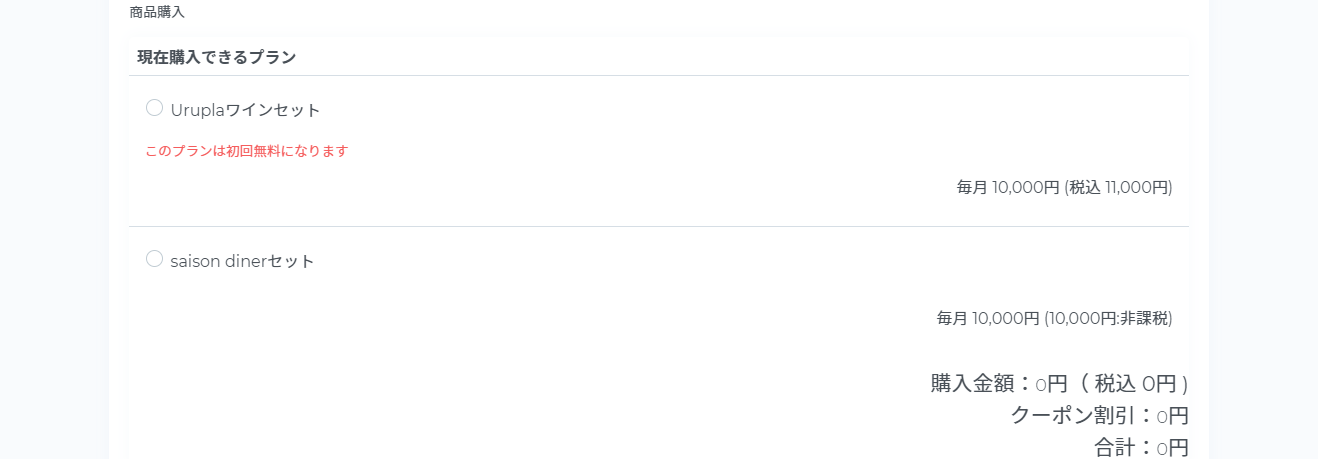The width and height of the screenshot is (1318, 459).
Task: Select the saison dinerセット radio button
Action: click(x=154, y=259)
